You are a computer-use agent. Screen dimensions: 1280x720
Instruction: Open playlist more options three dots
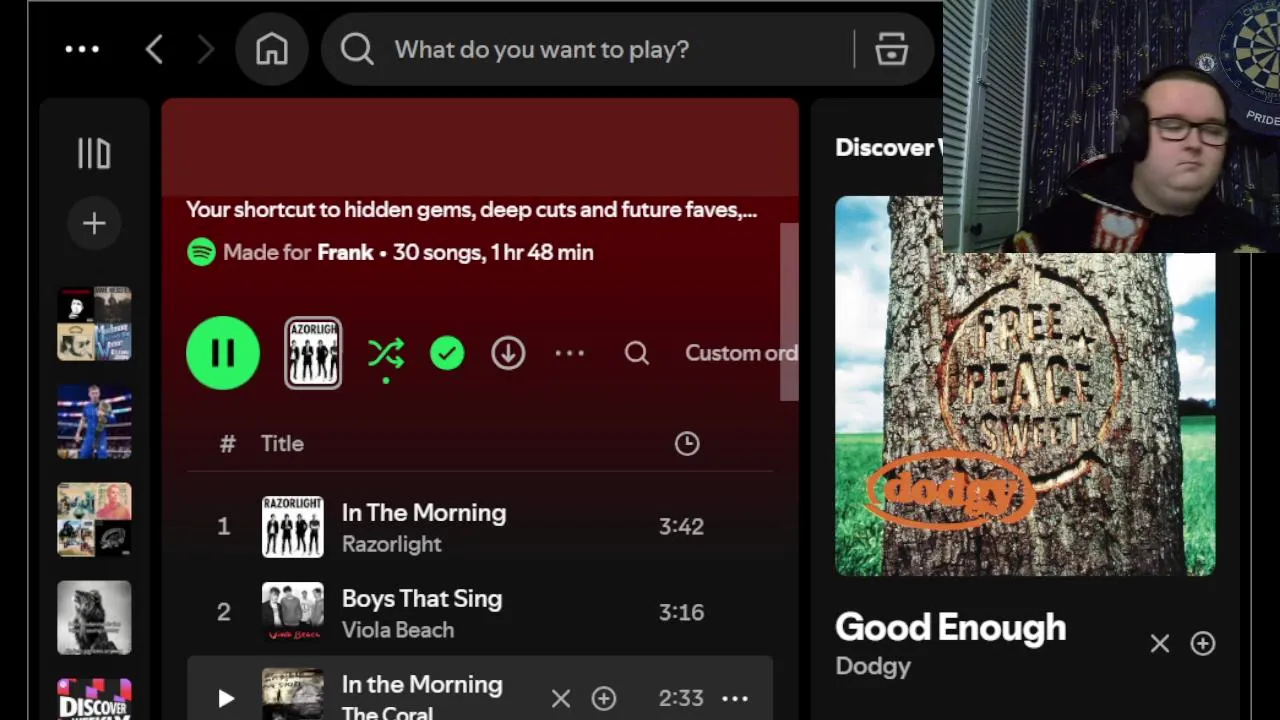click(570, 353)
